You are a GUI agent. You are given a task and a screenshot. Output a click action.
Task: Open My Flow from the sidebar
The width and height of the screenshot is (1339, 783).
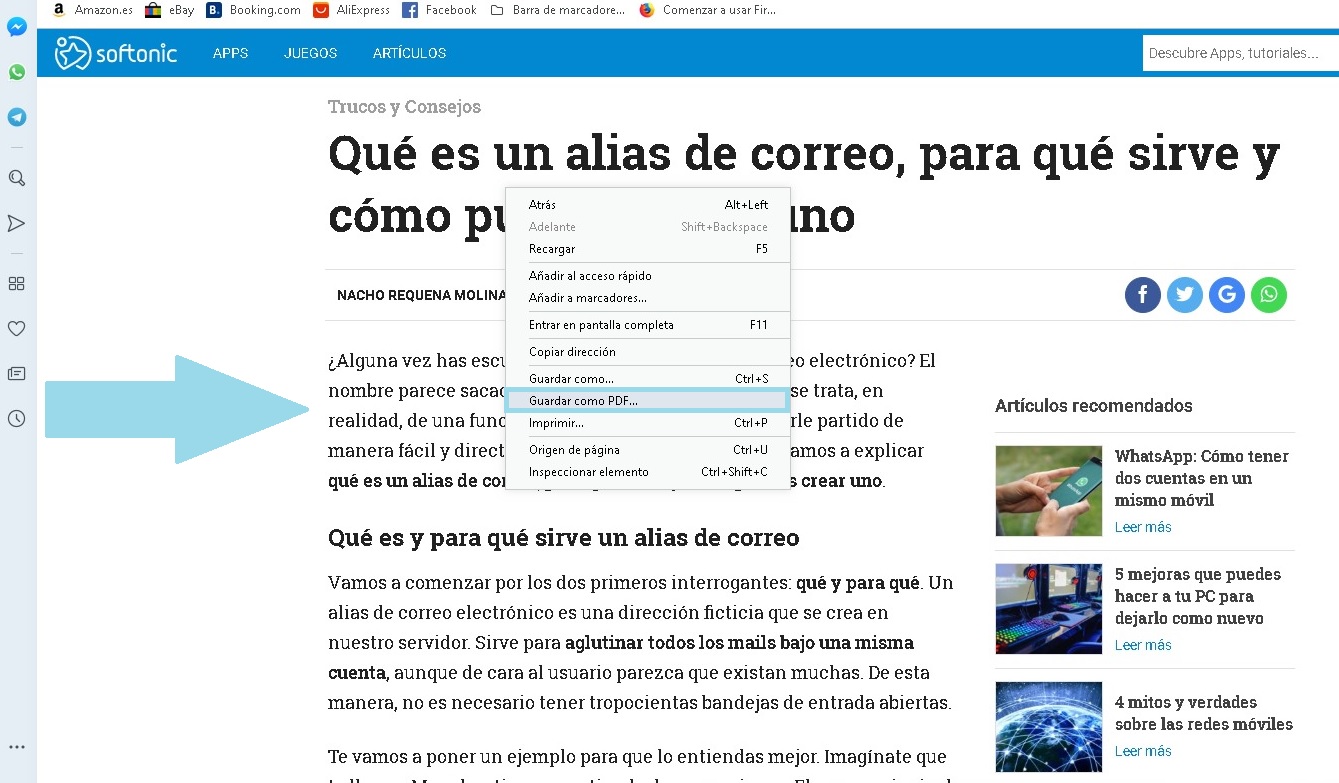[16, 223]
